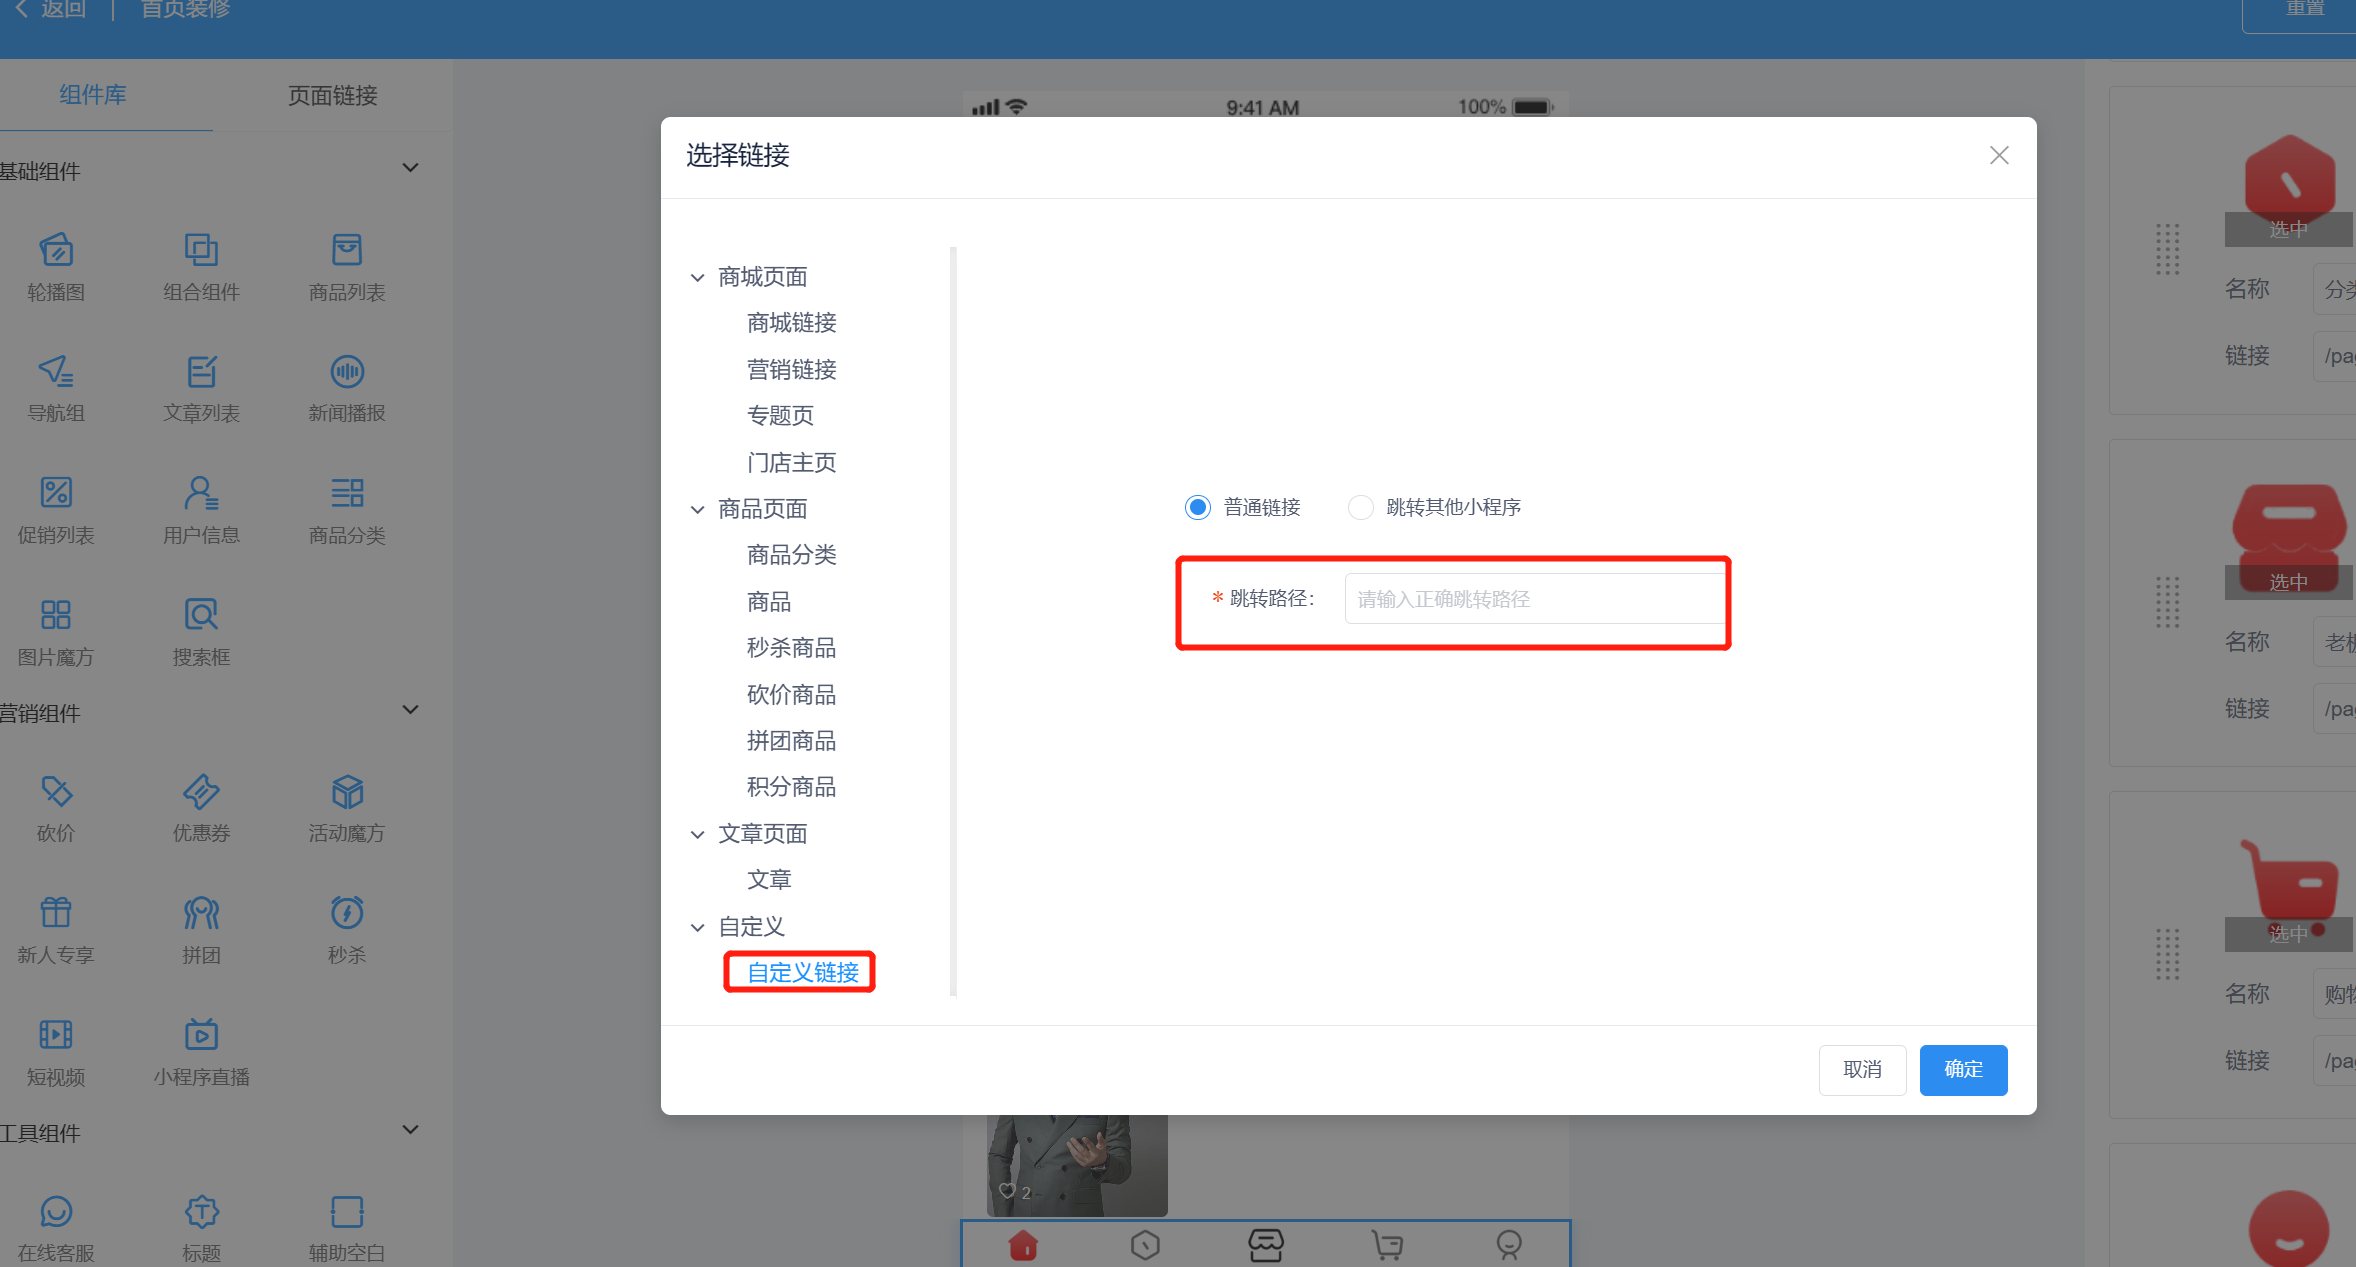Collapse the 商品页面 tree group
Image resolution: width=2356 pixels, height=1267 pixels.
(x=697, y=509)
